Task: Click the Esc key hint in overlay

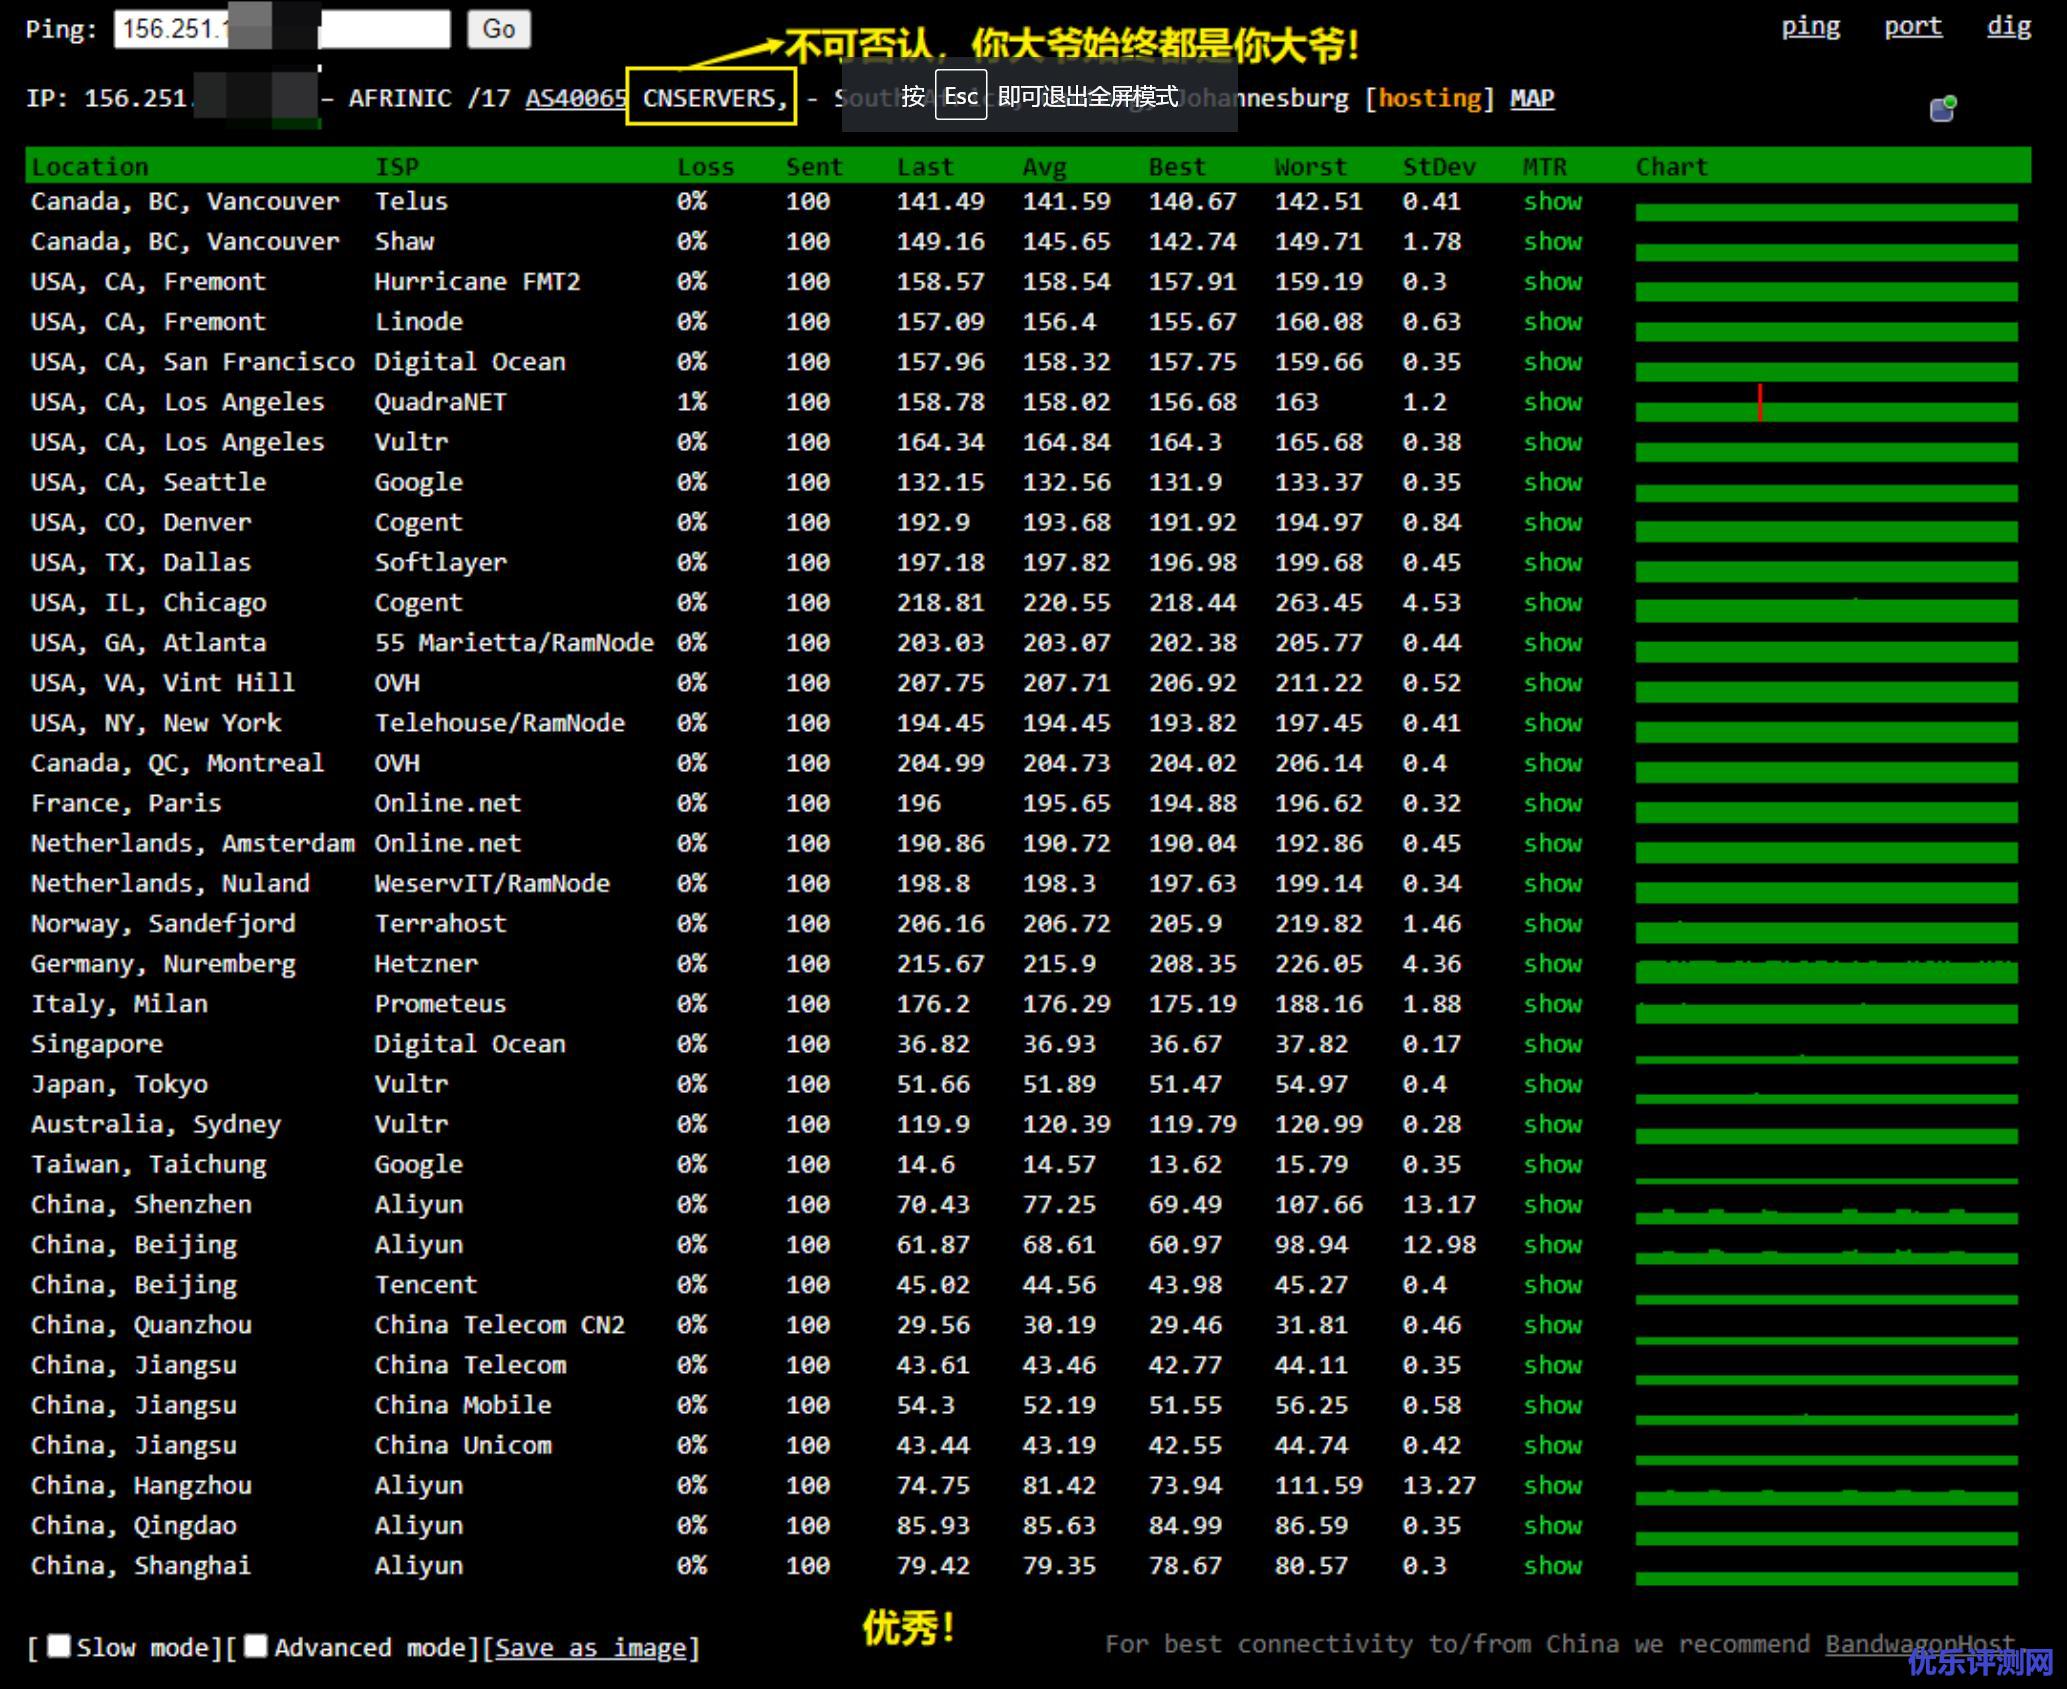Action: [x=960, y=96]
